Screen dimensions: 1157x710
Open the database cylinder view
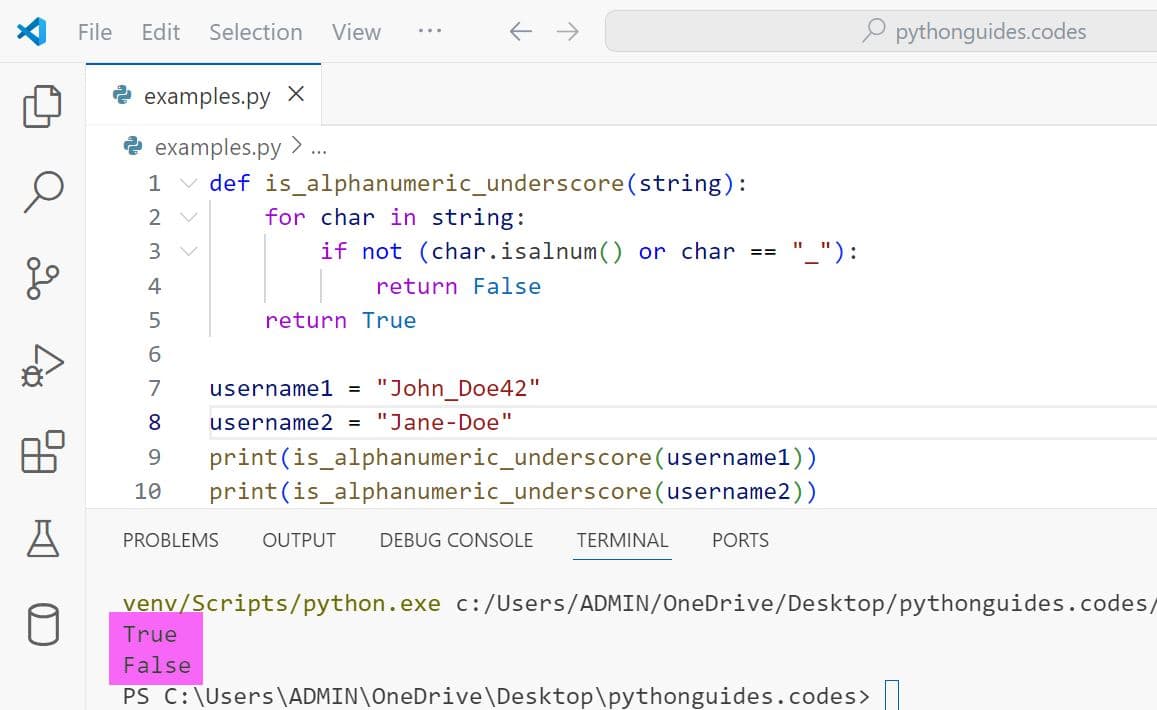[43, 624]
